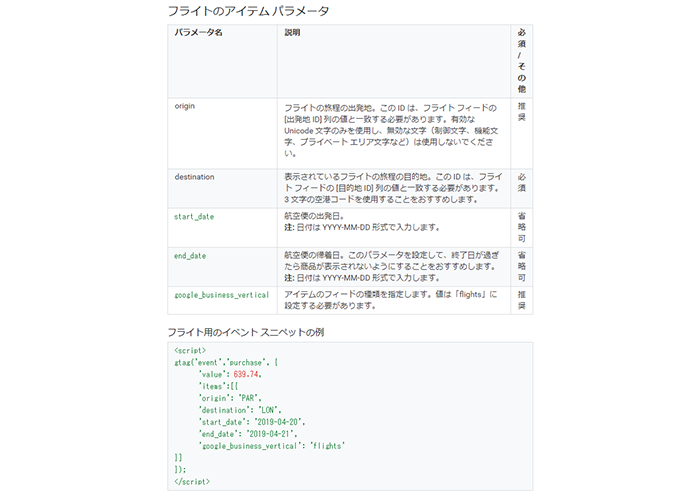Click 推奨 in the google_business_vertical row
Viewport: 700px width, 497px height.
(521, 300)
